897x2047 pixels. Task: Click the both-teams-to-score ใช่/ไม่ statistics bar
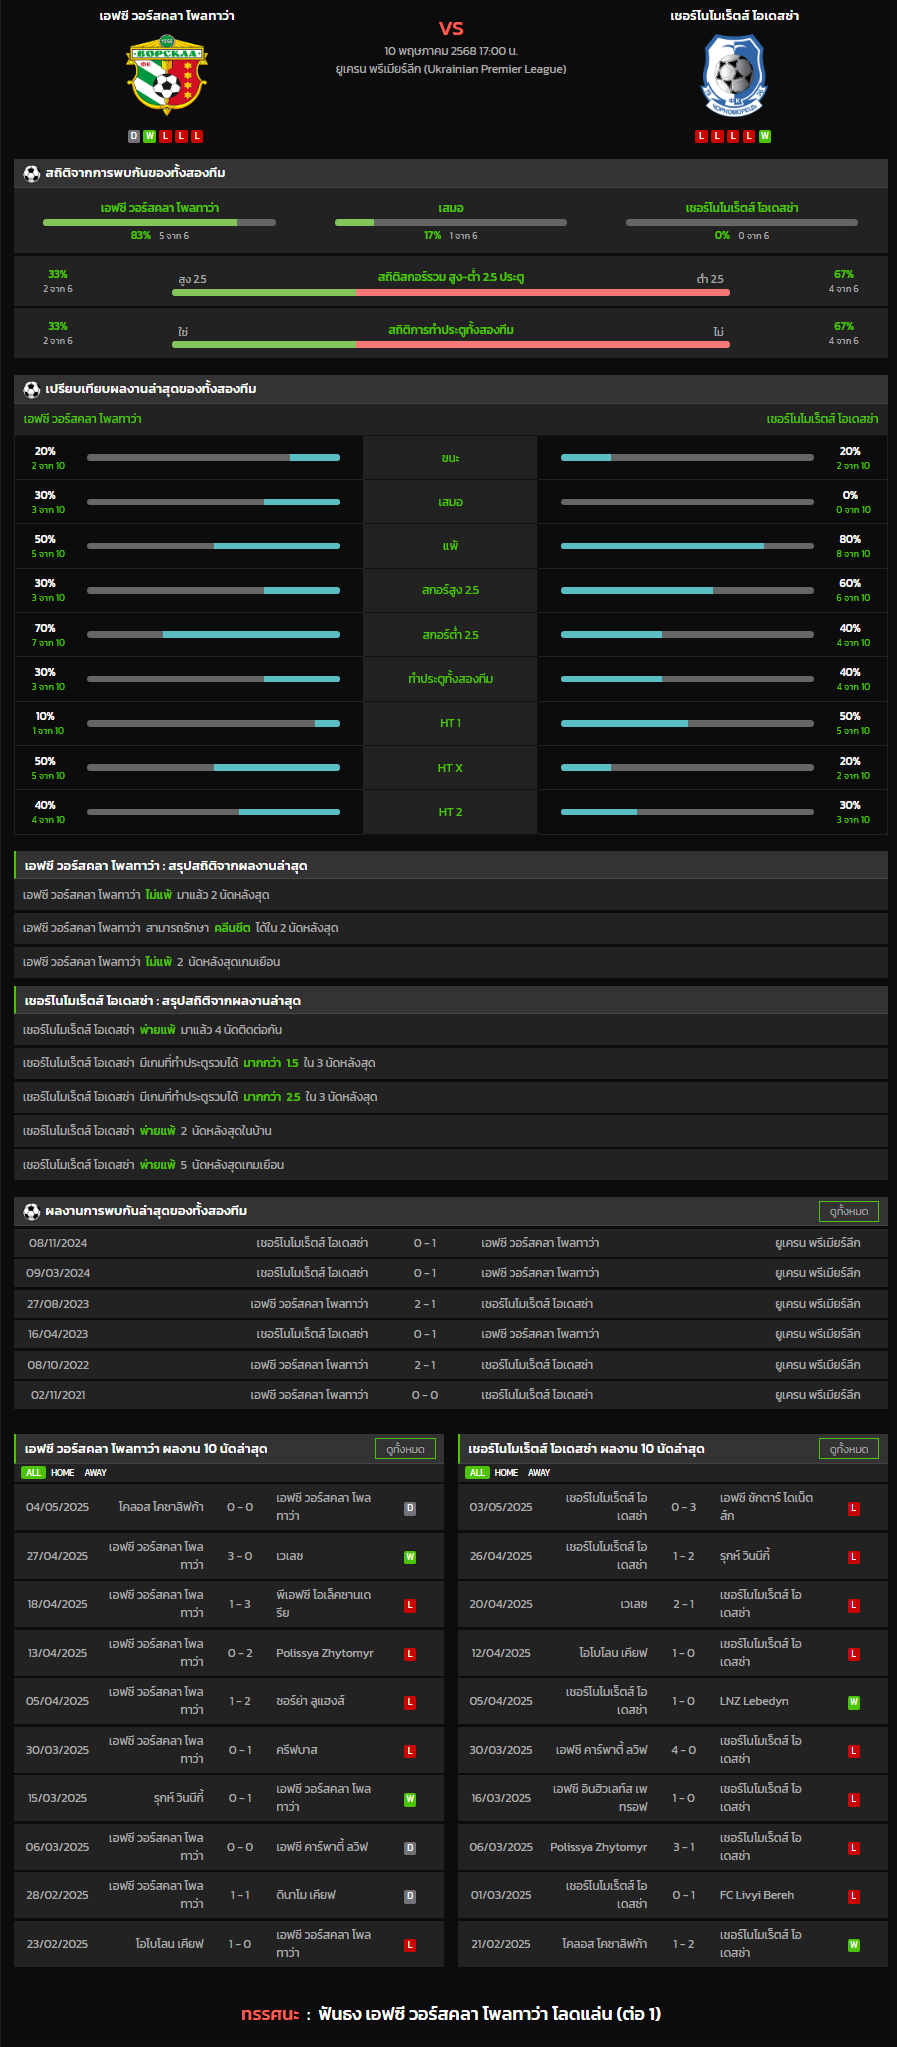pos(451,344)
